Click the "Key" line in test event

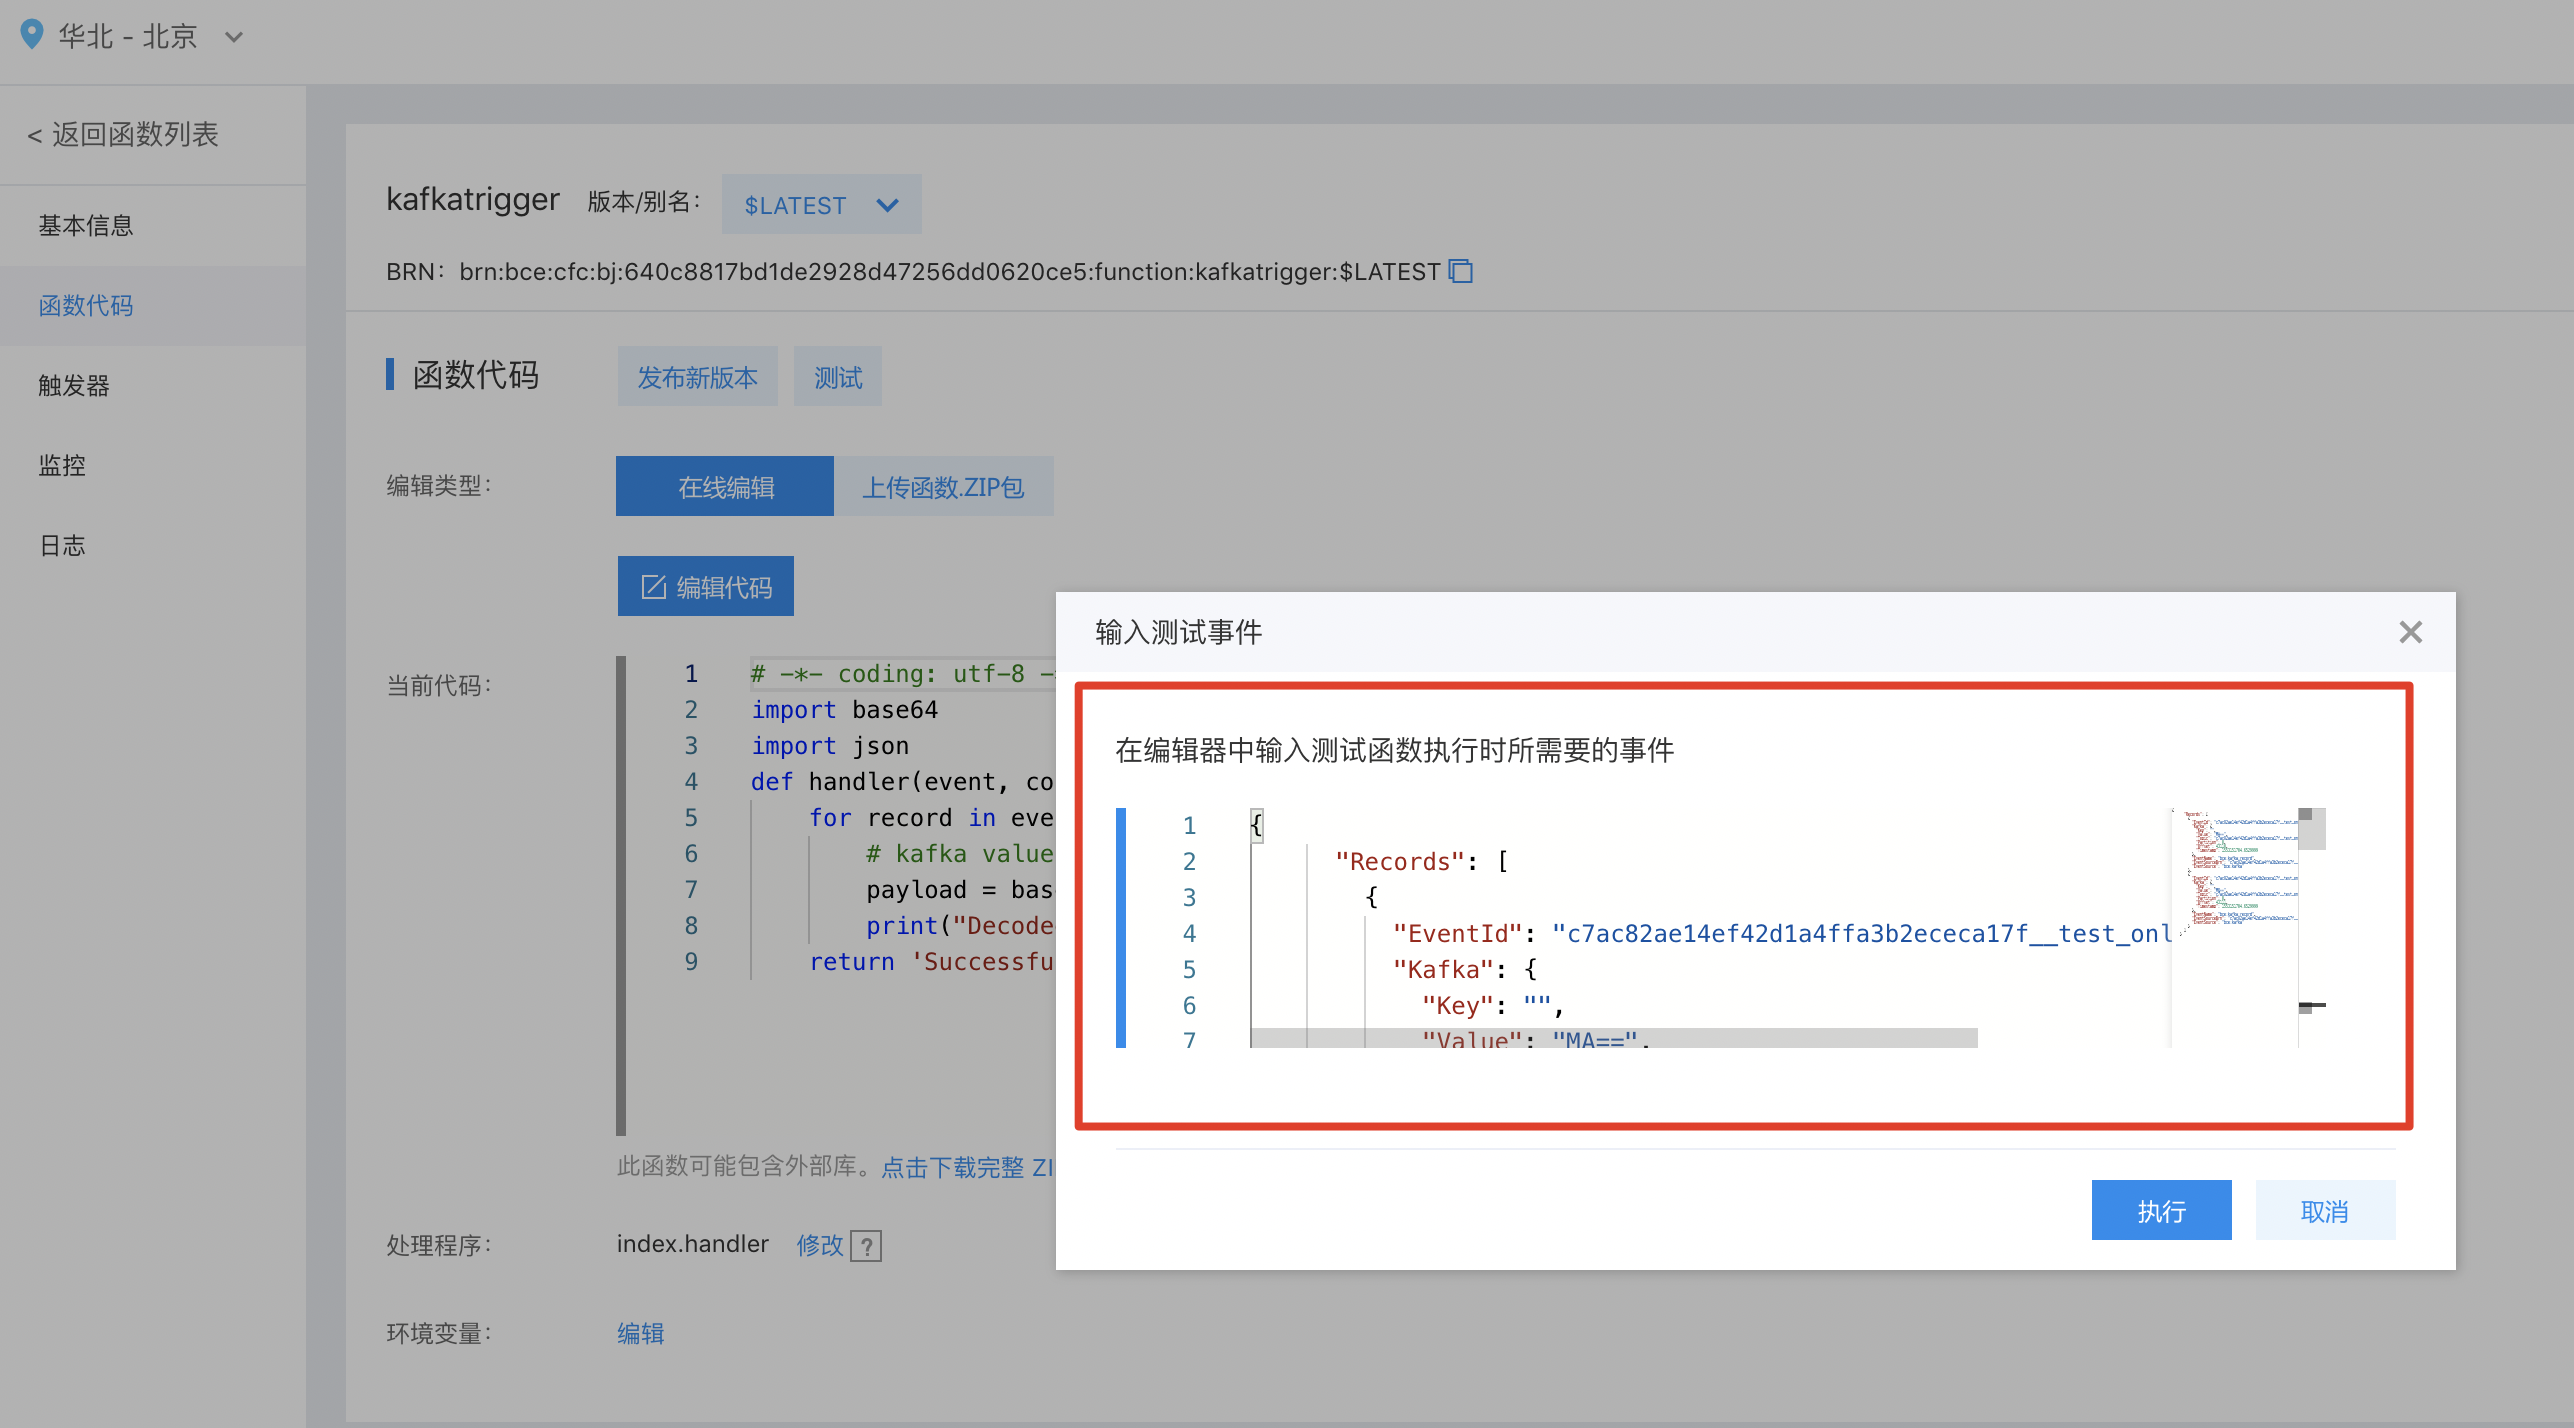point(1492,1006)
